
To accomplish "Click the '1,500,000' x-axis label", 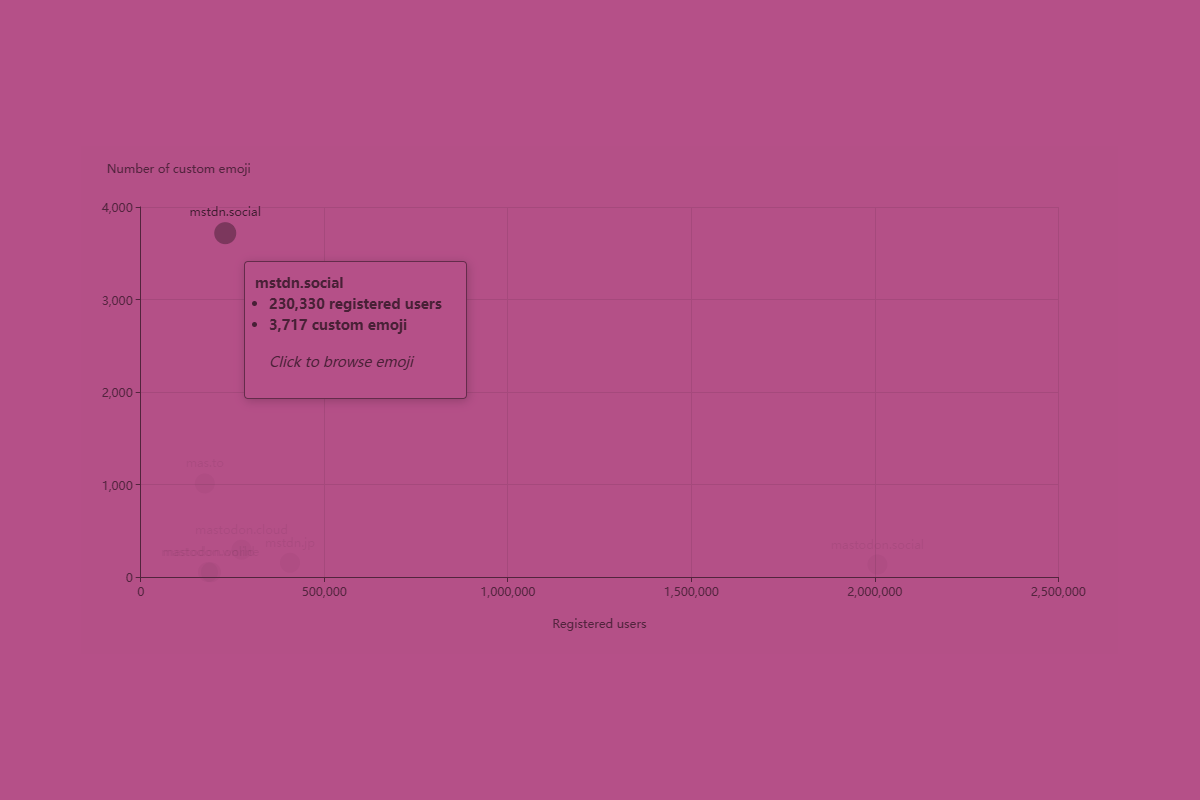I will (x=691, y=592).
